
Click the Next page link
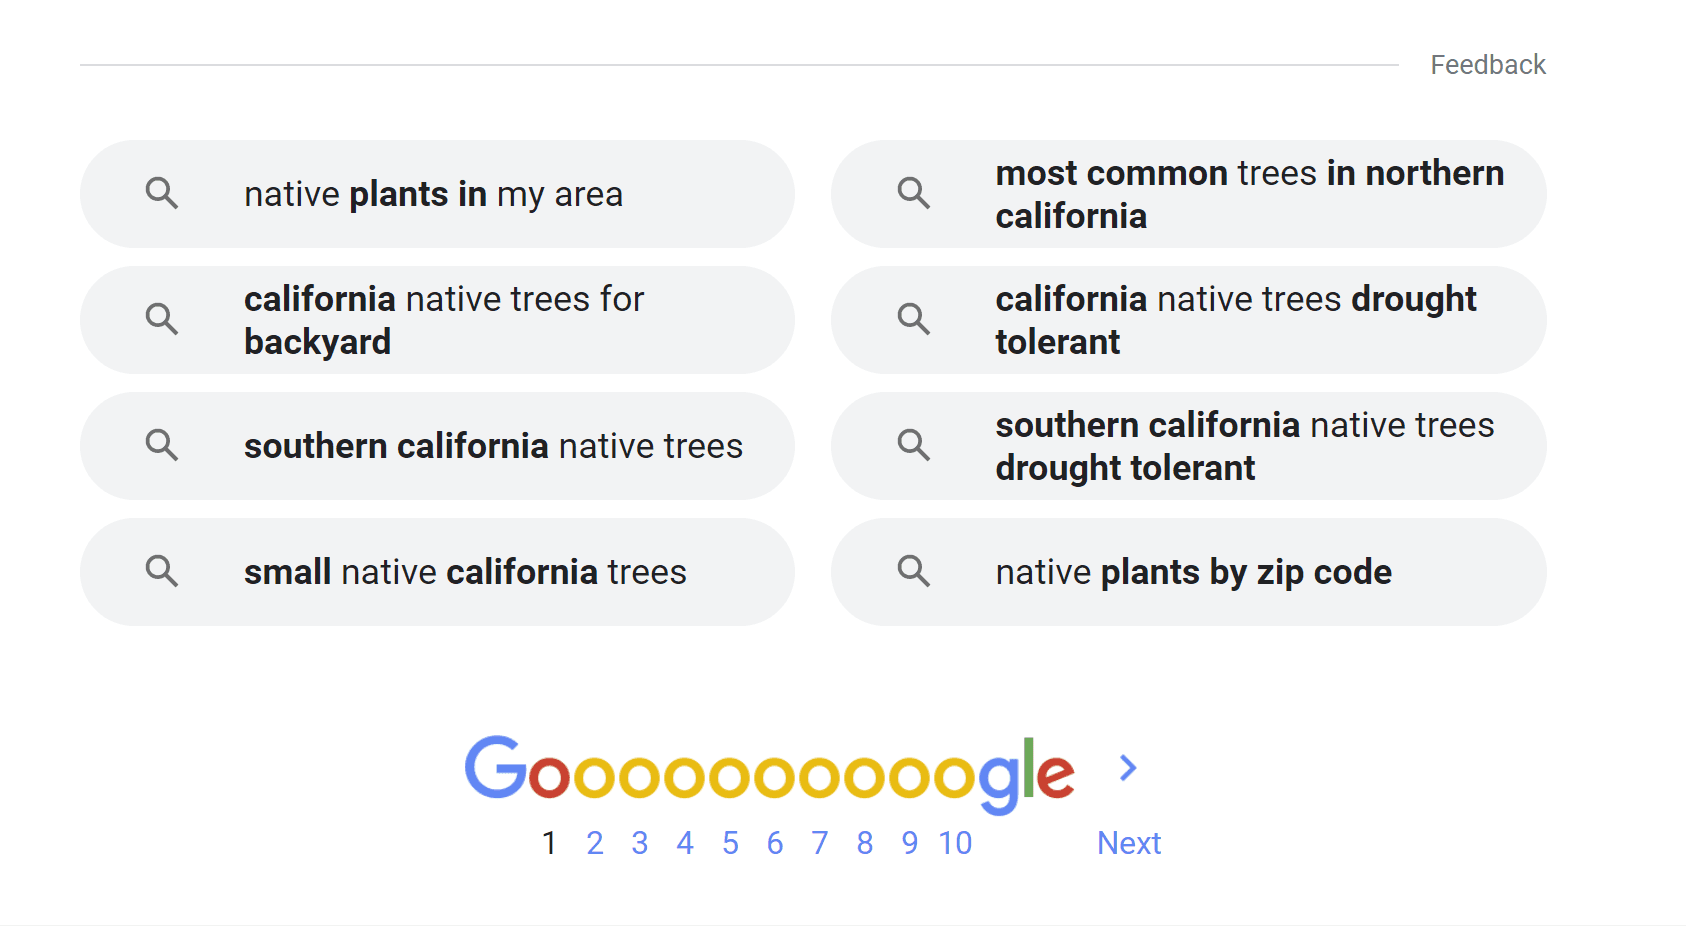pyautogui.click(x=1128, y=843)
